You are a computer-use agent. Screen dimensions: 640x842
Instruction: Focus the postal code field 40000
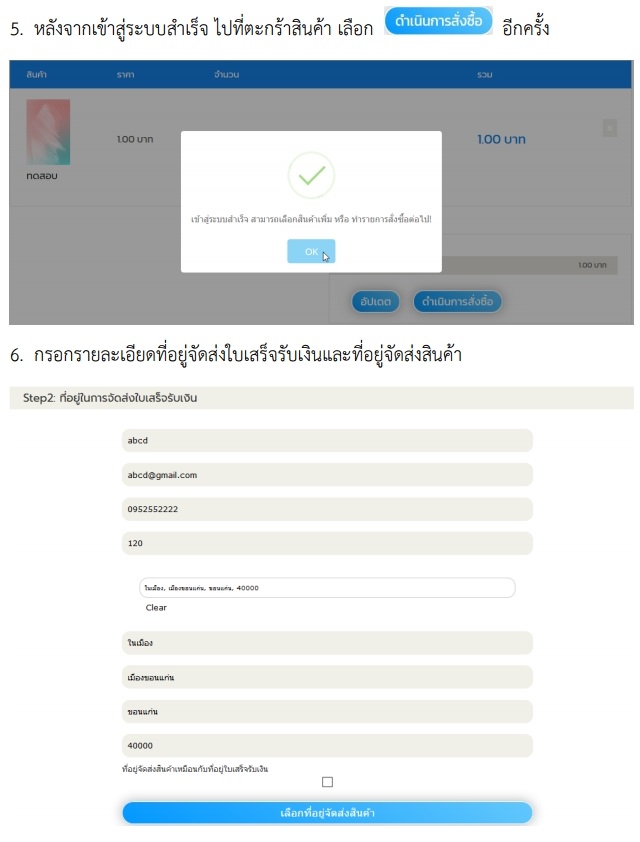pyautogui.click(x=327, y=745)
